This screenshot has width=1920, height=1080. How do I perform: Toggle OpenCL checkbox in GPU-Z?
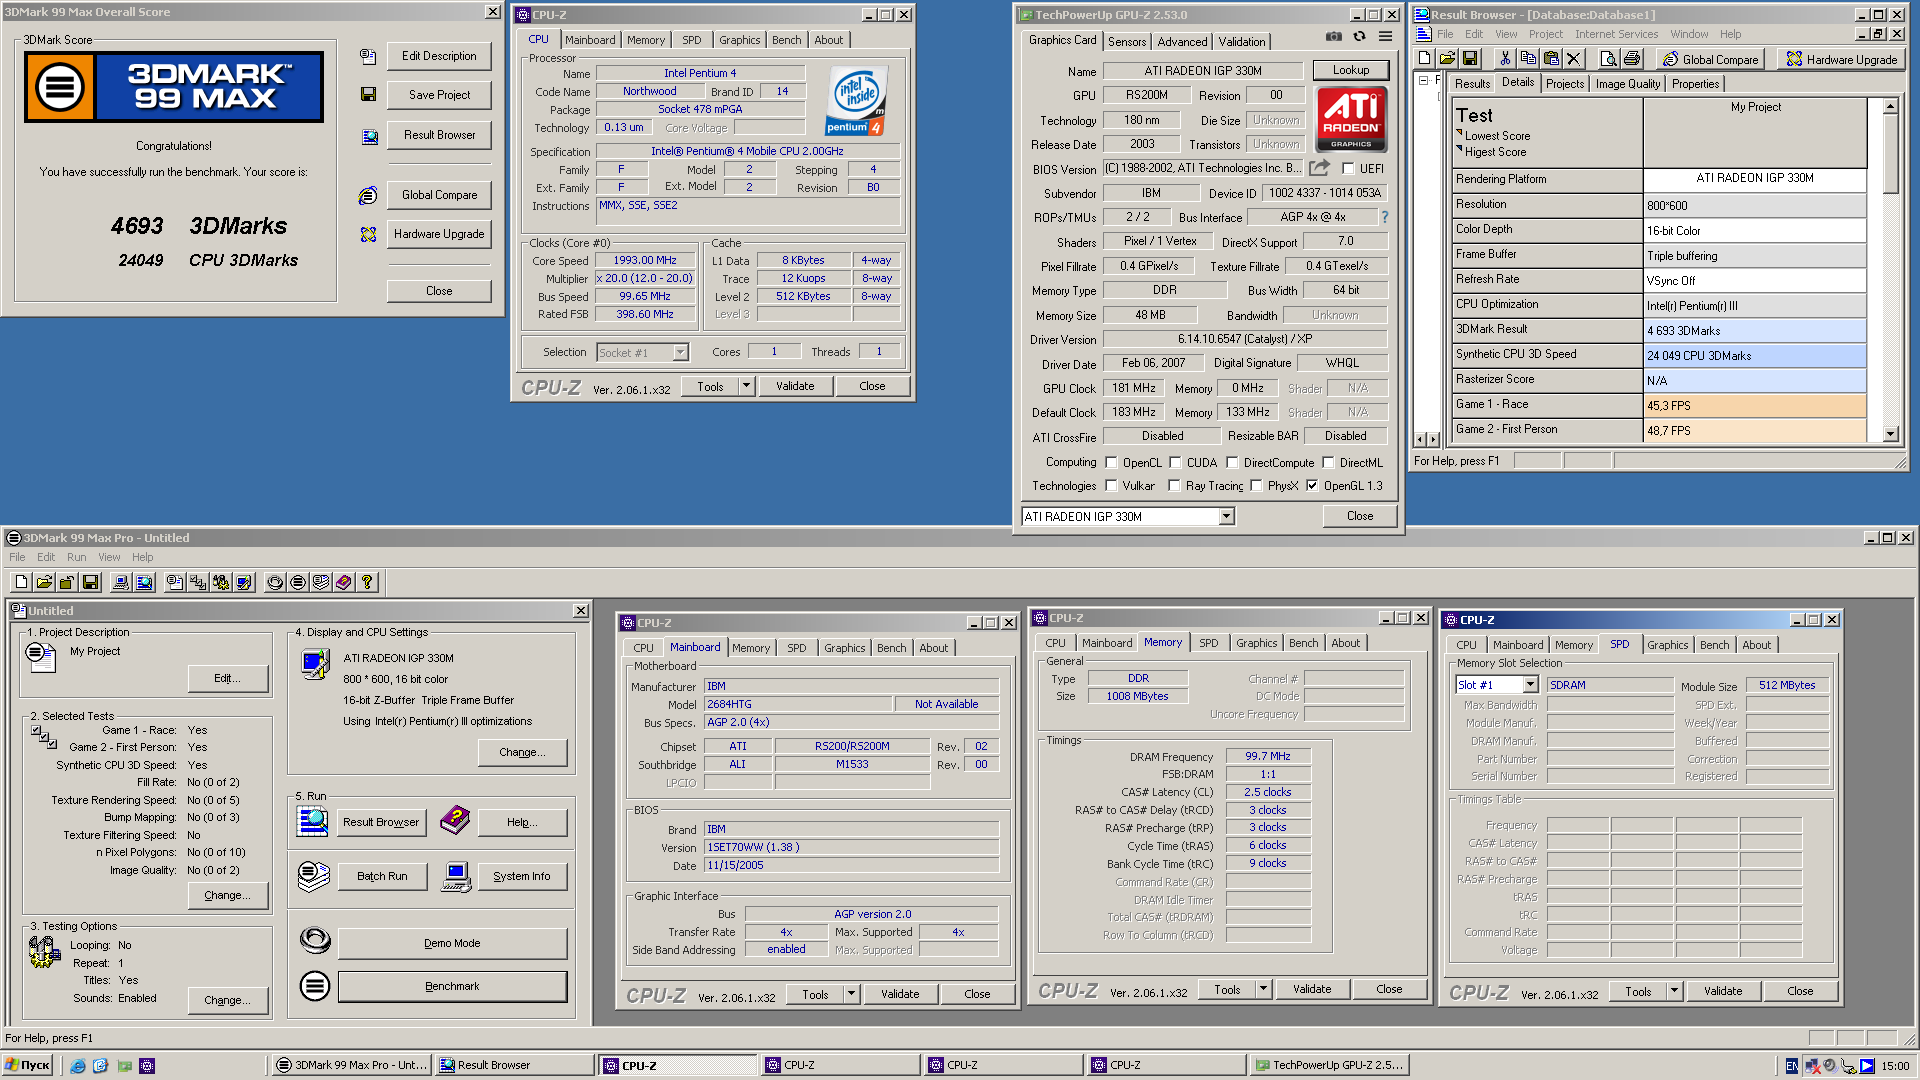click(x=1111, y=463)
